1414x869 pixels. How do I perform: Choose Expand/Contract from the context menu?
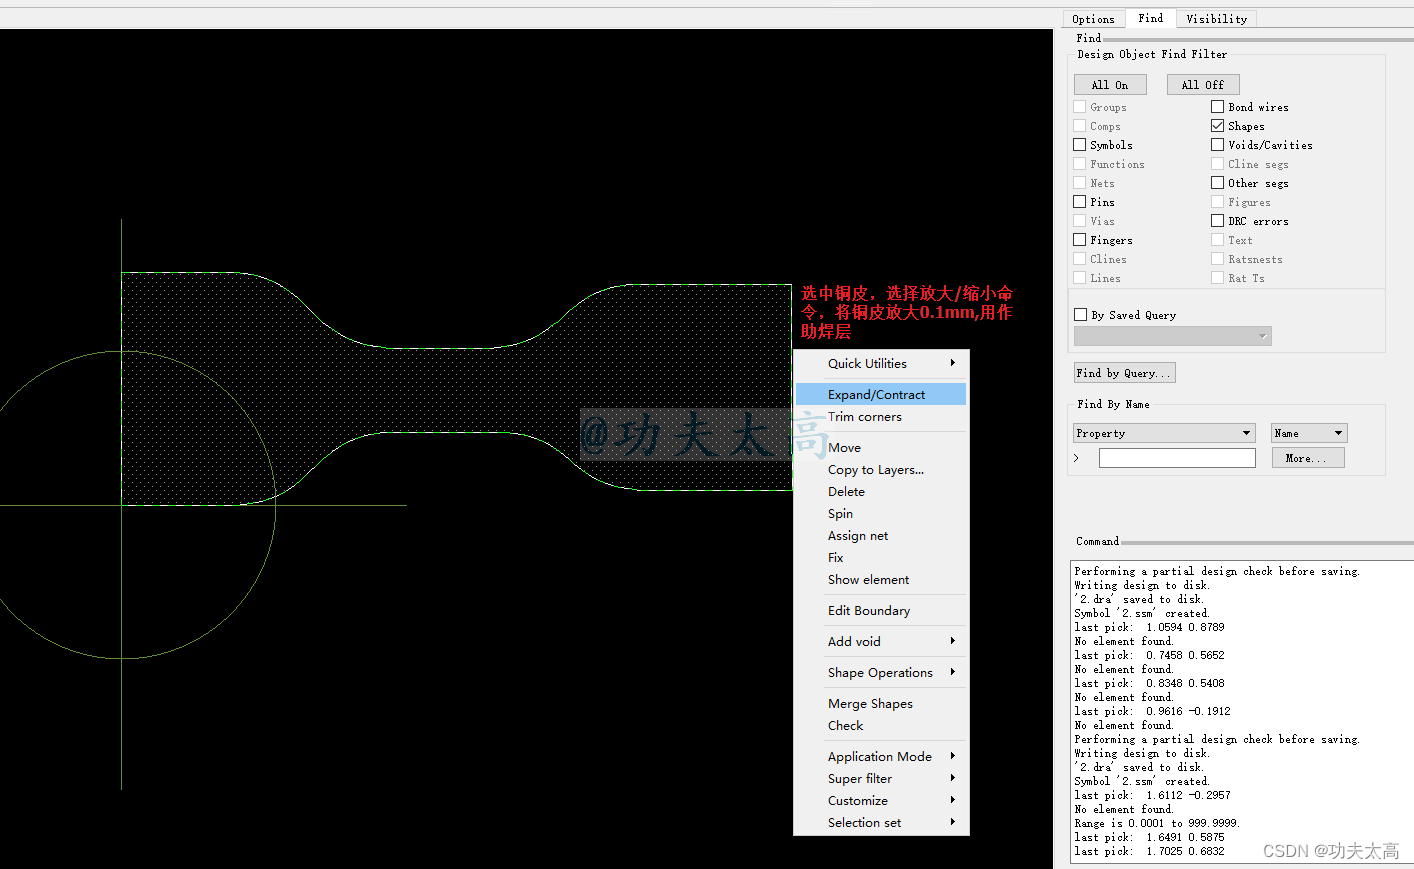point(876,395)
